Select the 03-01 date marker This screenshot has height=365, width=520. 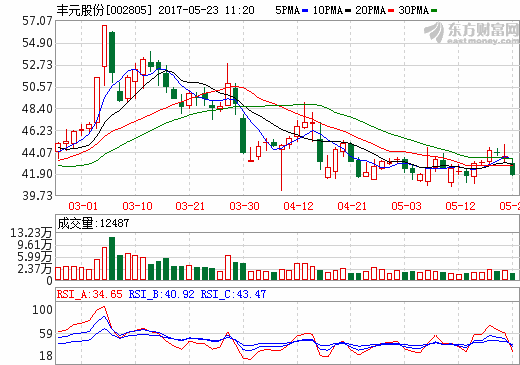(x=83, y=206)
